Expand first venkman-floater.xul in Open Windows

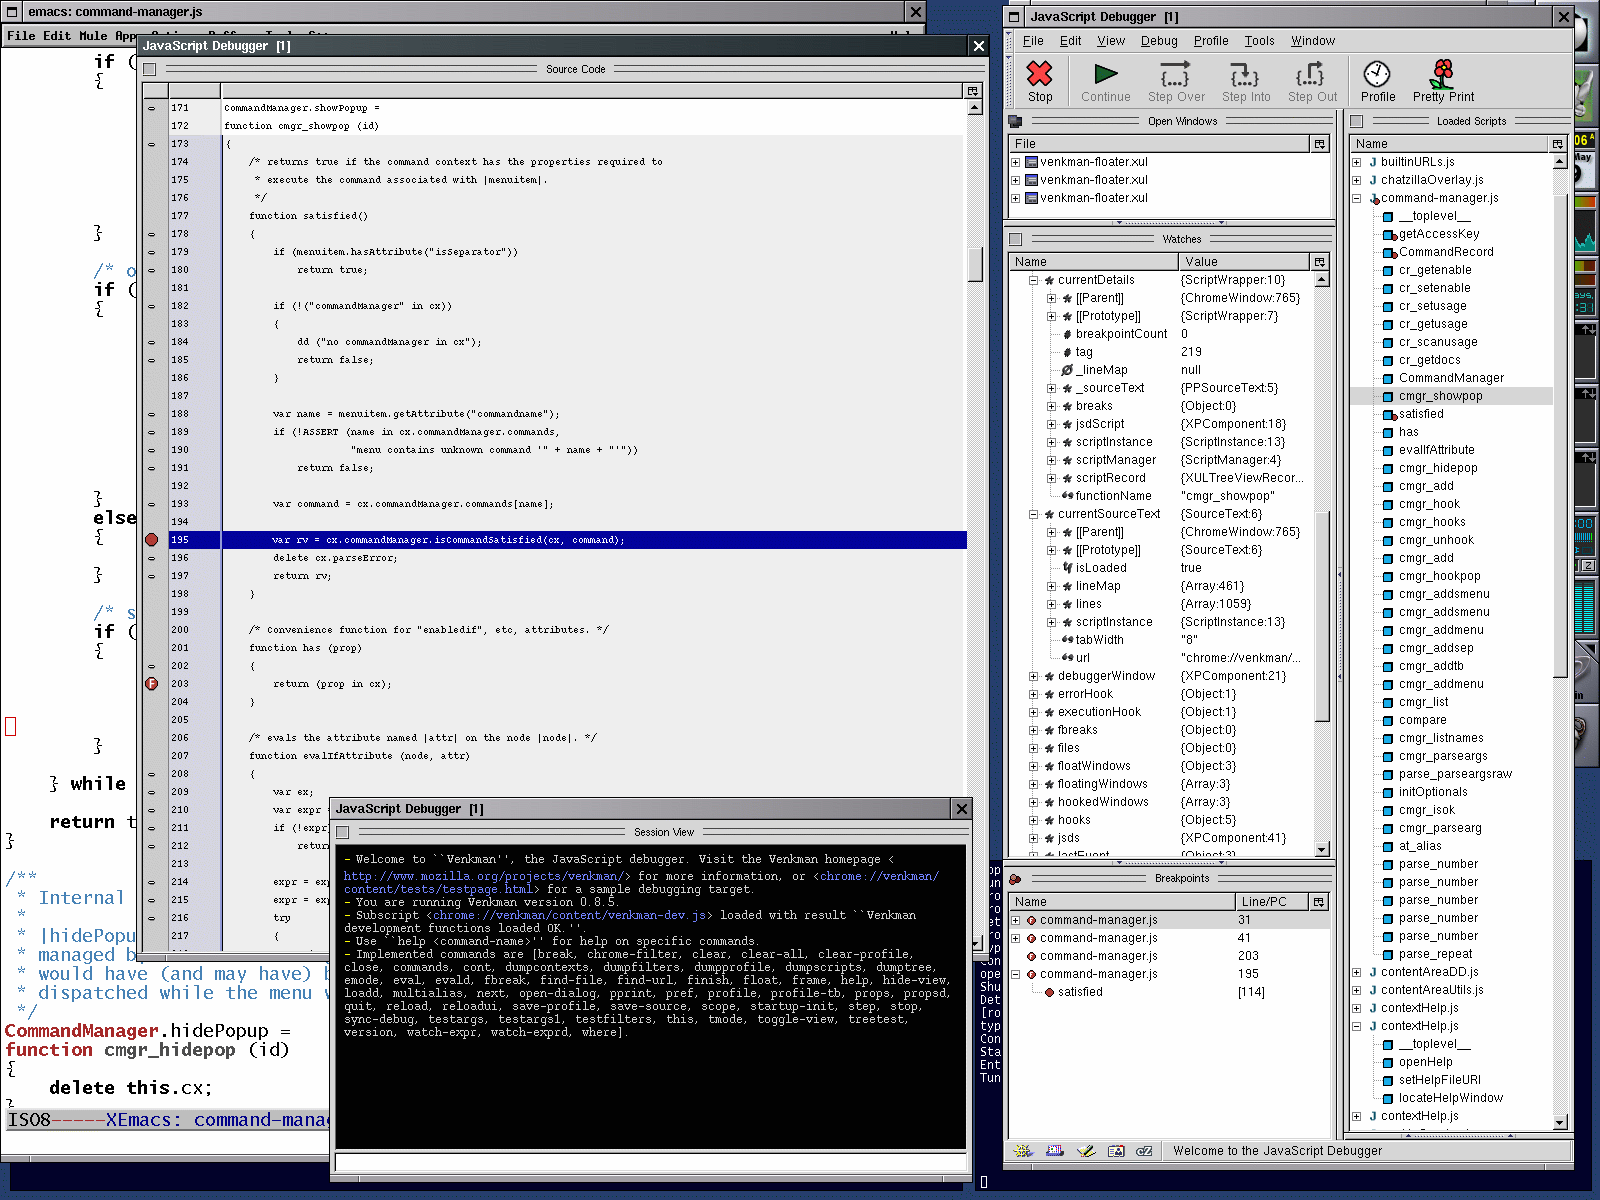point(1015,162)
